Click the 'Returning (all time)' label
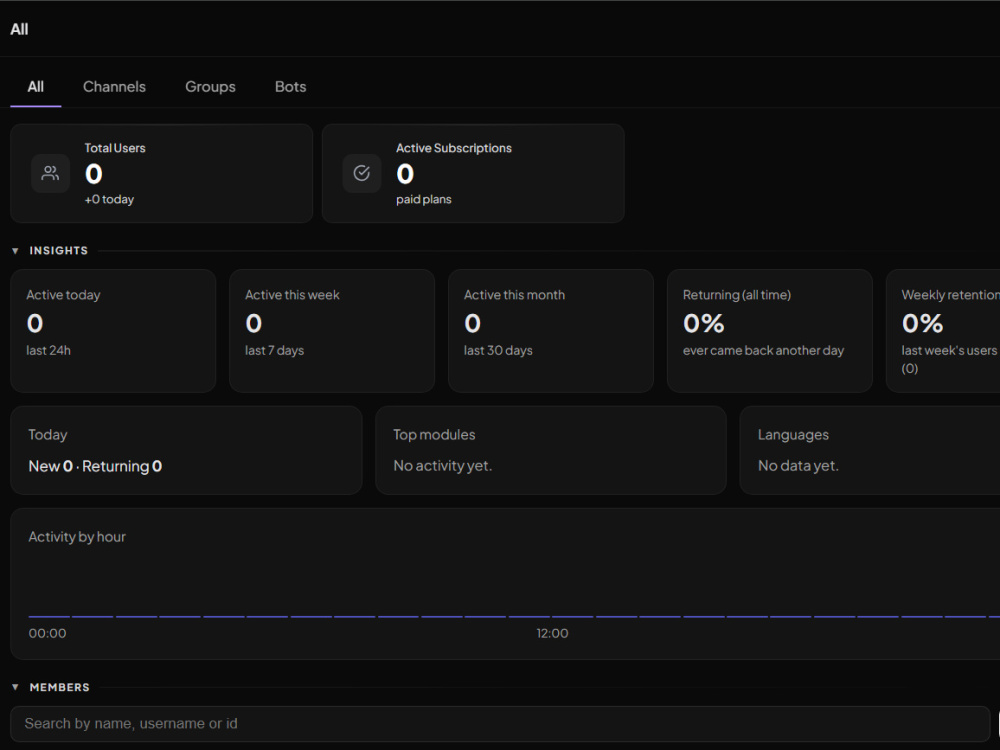 737,295
